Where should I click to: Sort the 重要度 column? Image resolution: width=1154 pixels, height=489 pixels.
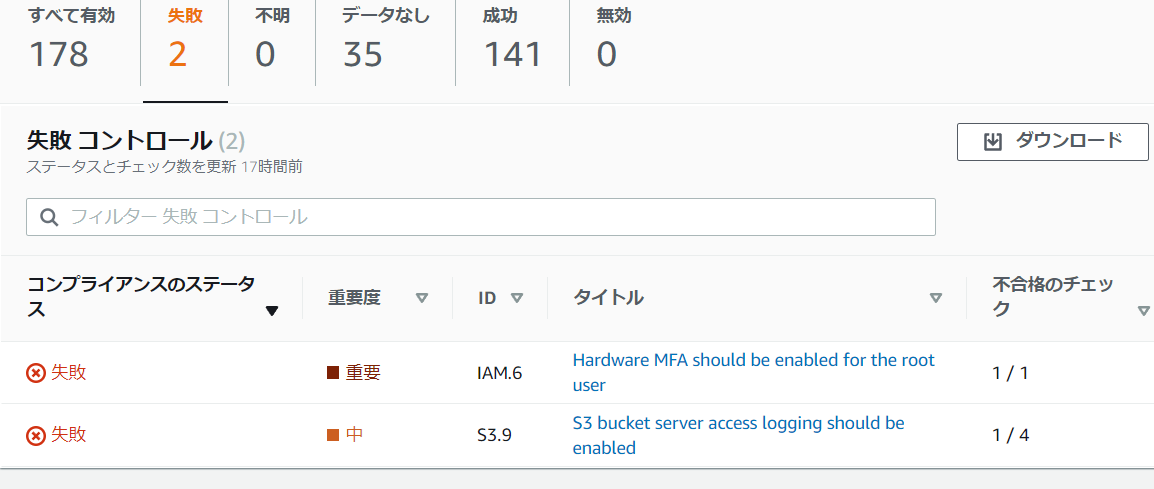(422, 298)
